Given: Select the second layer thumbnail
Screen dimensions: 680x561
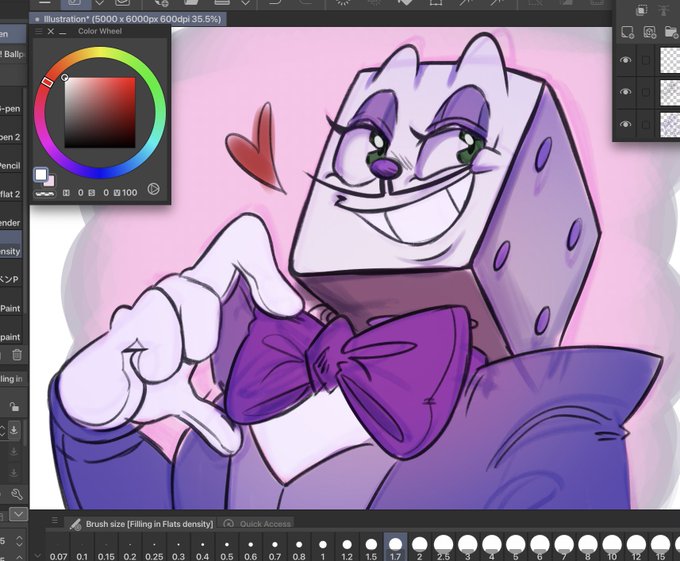Looking at the screenshot, I should [670, 92].
